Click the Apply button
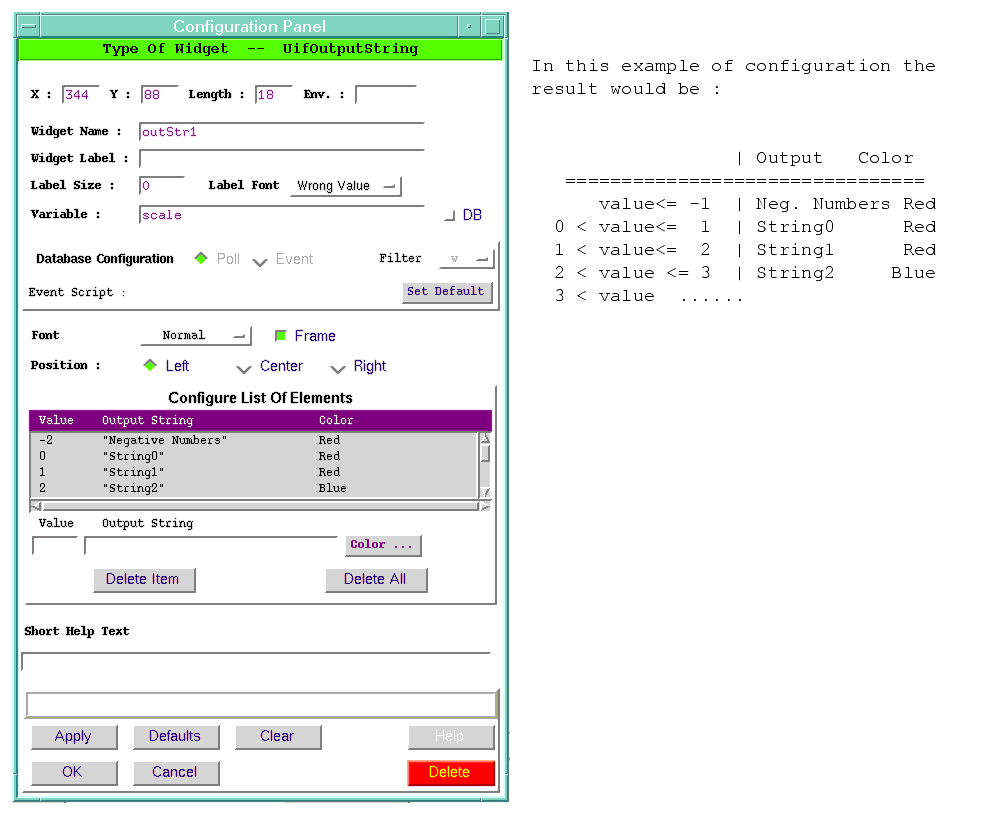This screenshot has height=815, width=989. click(73, 737)
